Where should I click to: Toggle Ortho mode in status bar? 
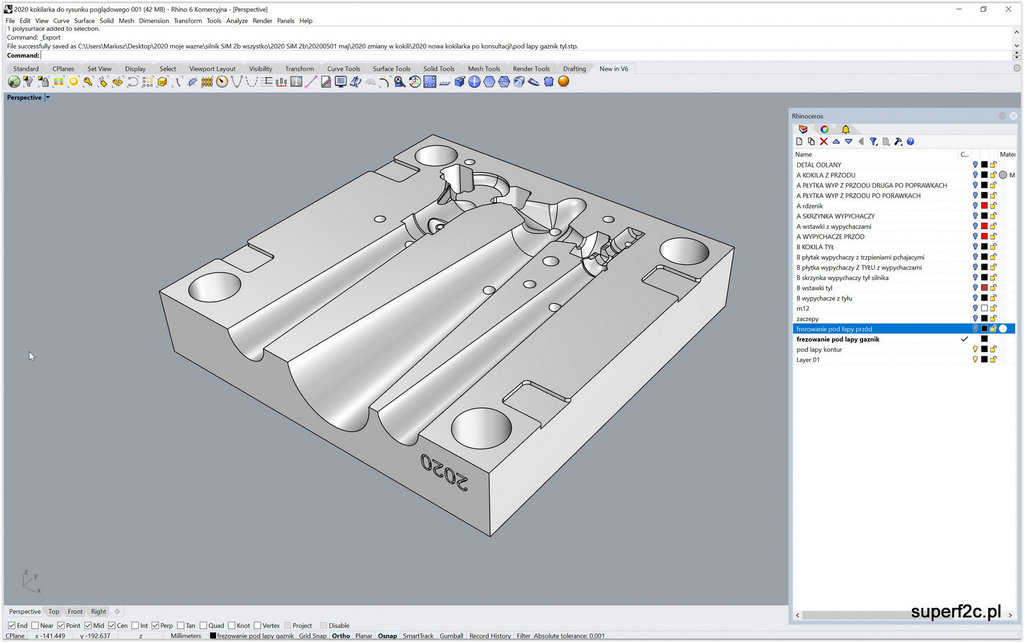tap(341, 636)
